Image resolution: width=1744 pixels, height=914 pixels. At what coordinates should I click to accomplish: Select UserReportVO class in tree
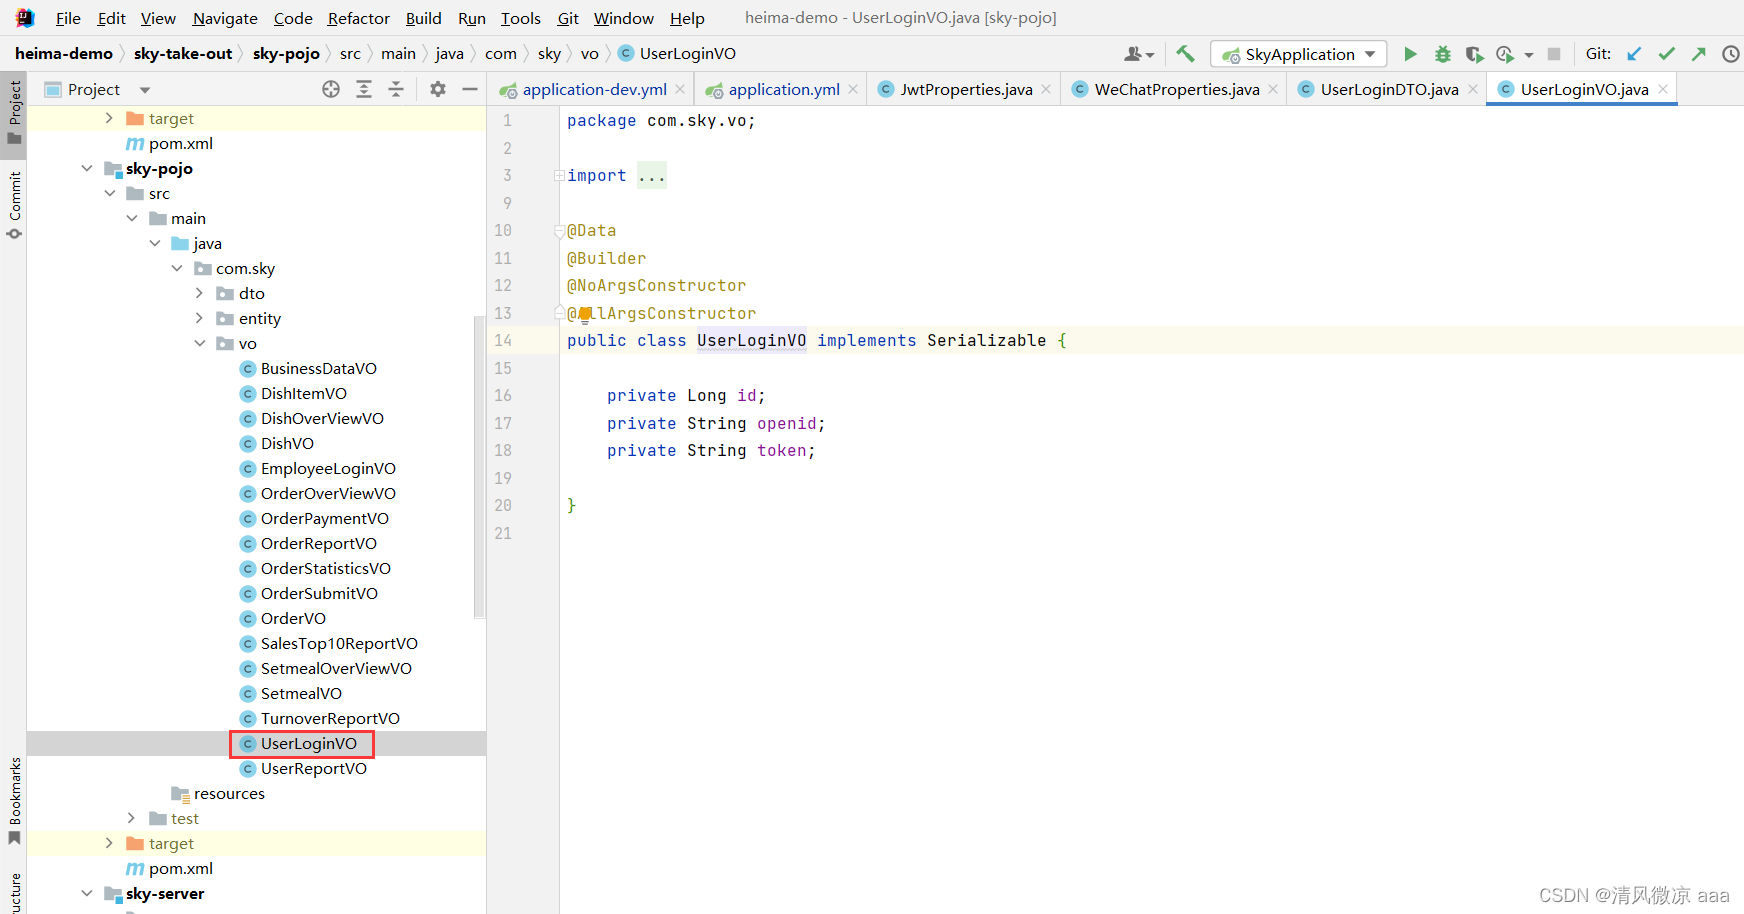pyautogui.click(x=313, y=768)
